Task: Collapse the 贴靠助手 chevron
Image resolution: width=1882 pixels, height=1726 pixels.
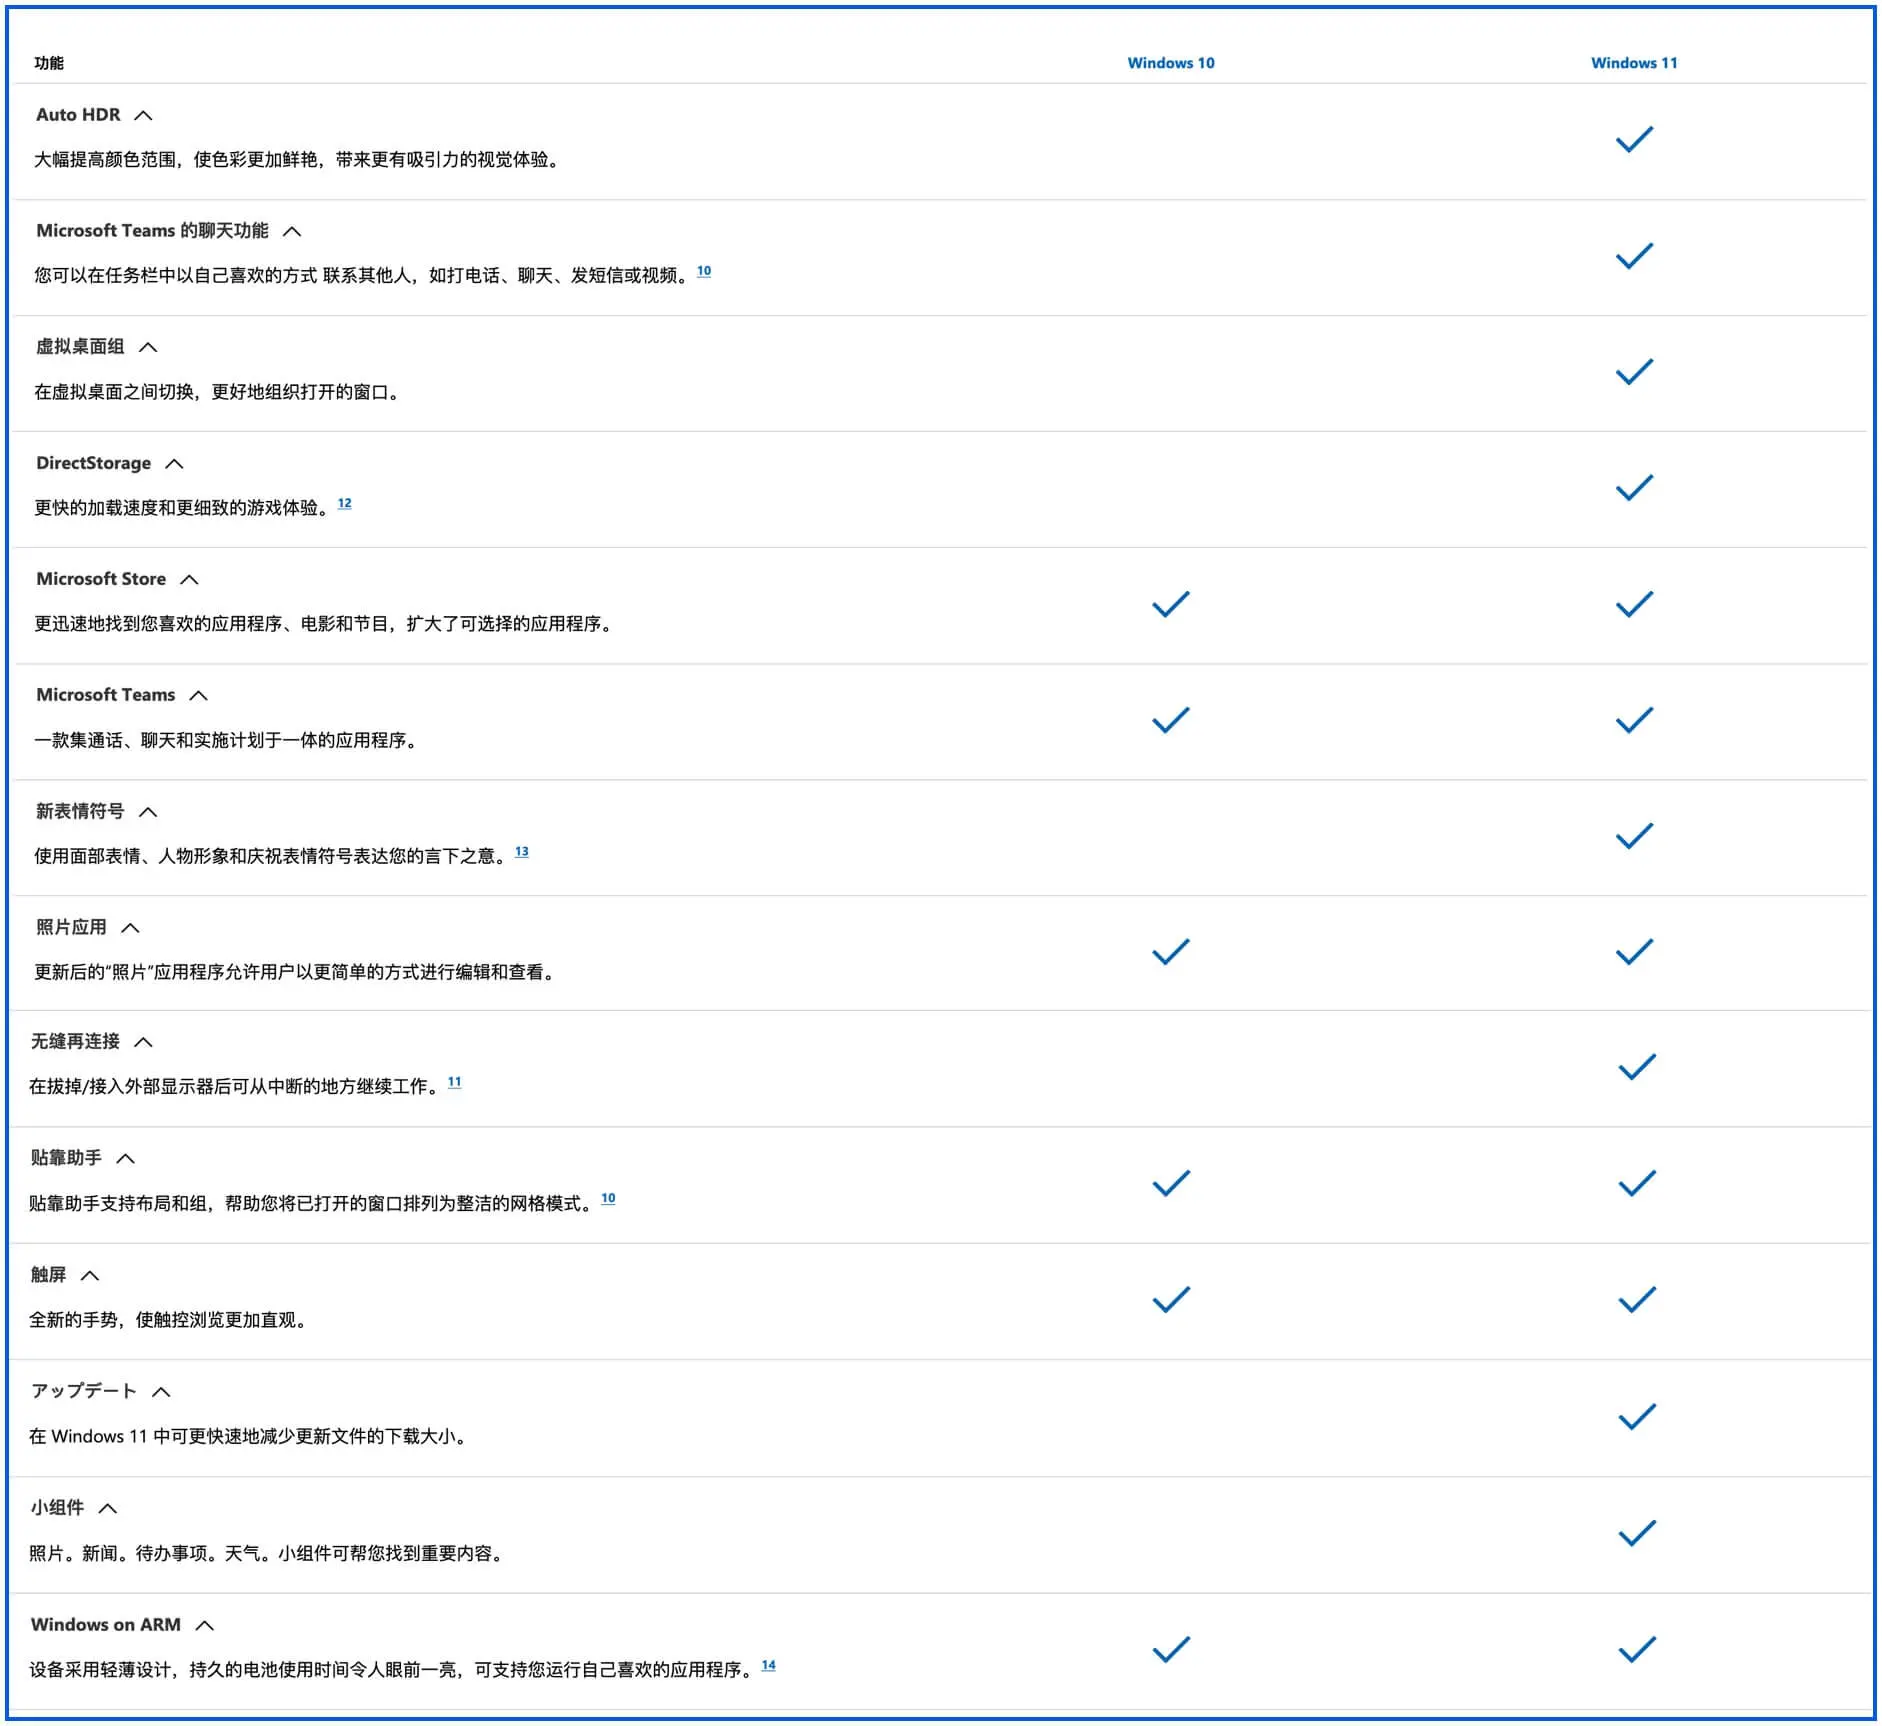Action: pos(125,1158)
